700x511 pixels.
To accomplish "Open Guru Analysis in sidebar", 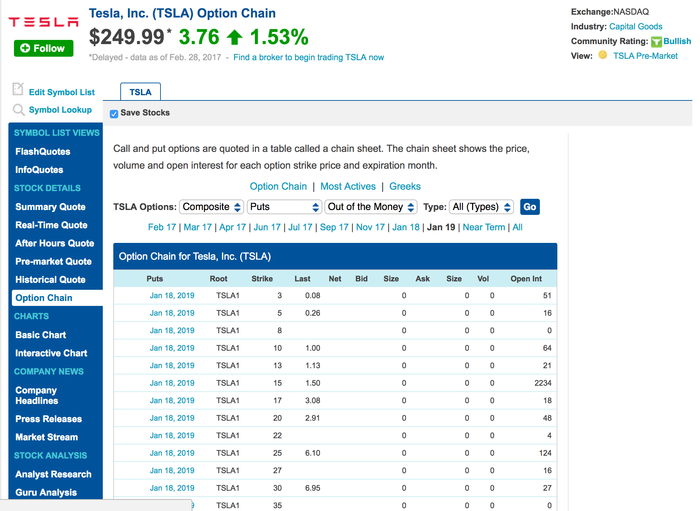I will coord(46,493).
